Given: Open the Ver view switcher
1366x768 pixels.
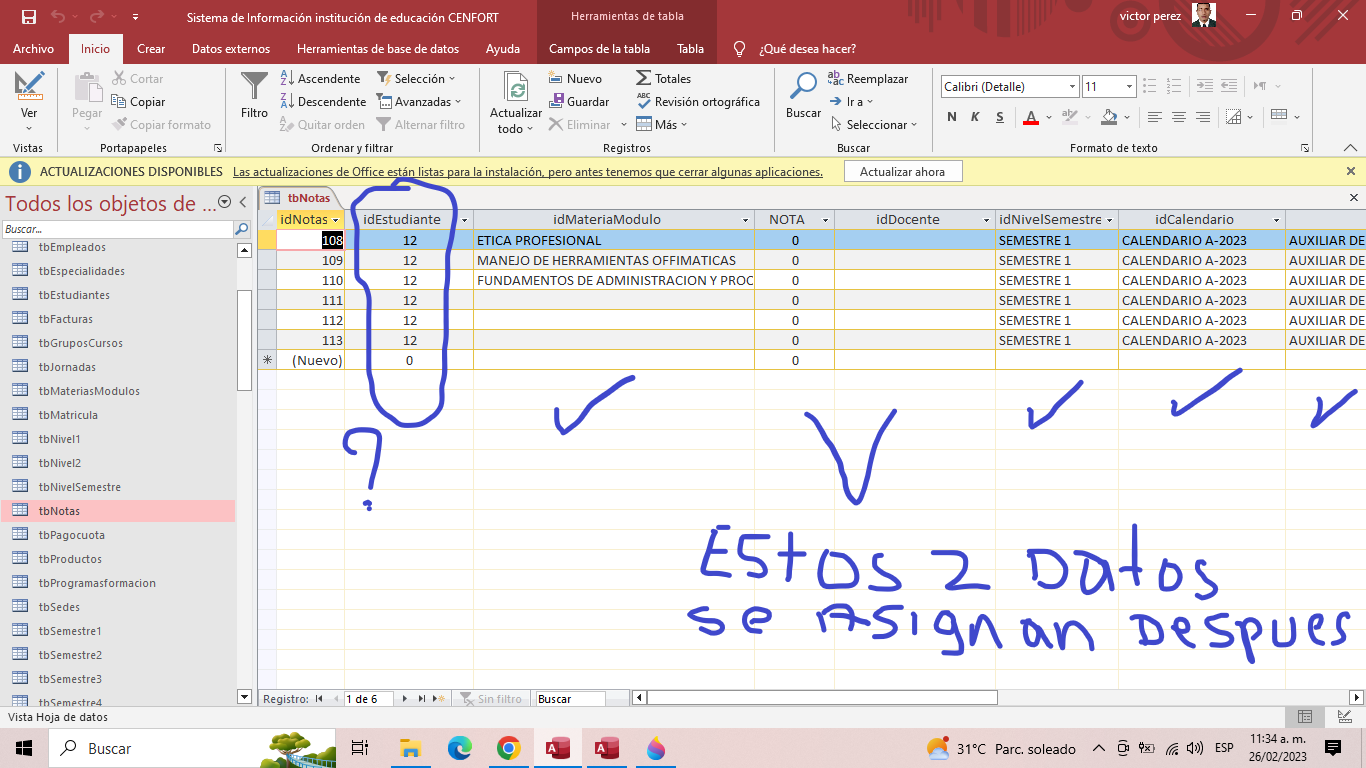Looking at the screenshot, I should point(29,100).
